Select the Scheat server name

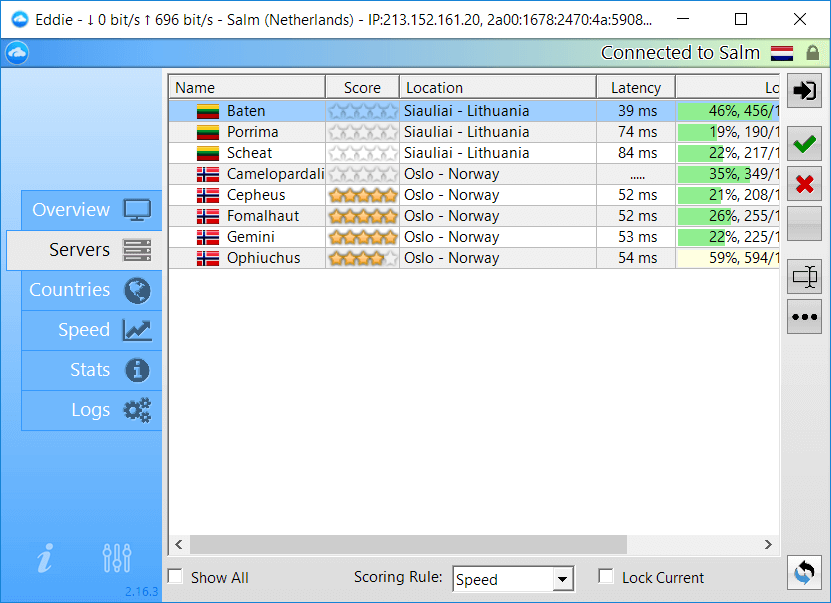click(250, 153)
